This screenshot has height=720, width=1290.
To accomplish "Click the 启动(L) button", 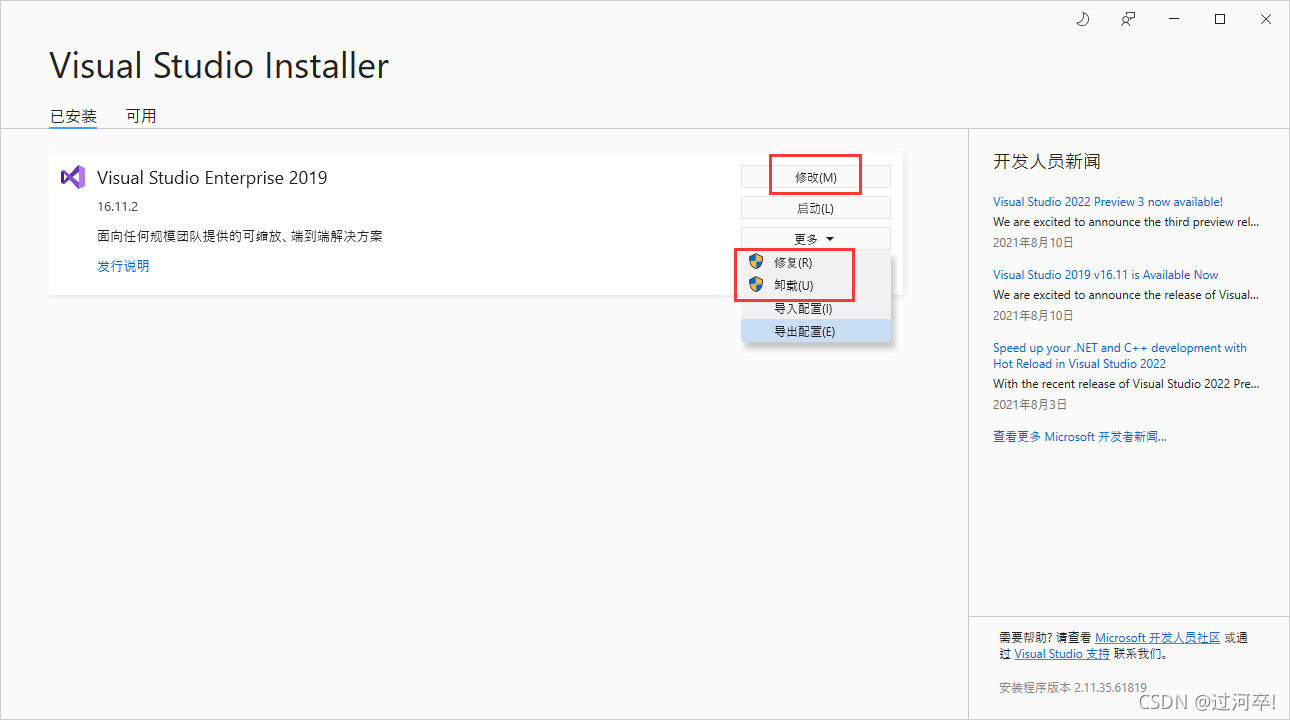I will 815,208.
